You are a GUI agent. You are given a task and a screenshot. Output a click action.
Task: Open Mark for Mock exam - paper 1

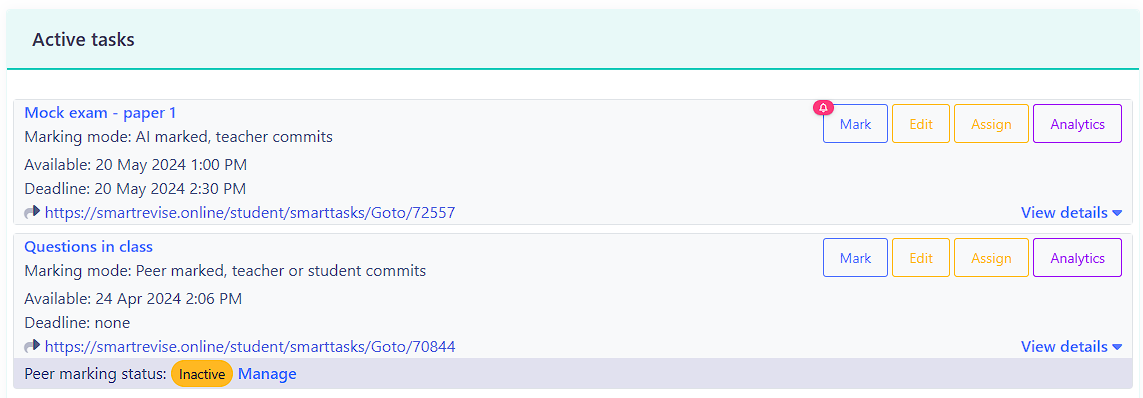[855, 124]
